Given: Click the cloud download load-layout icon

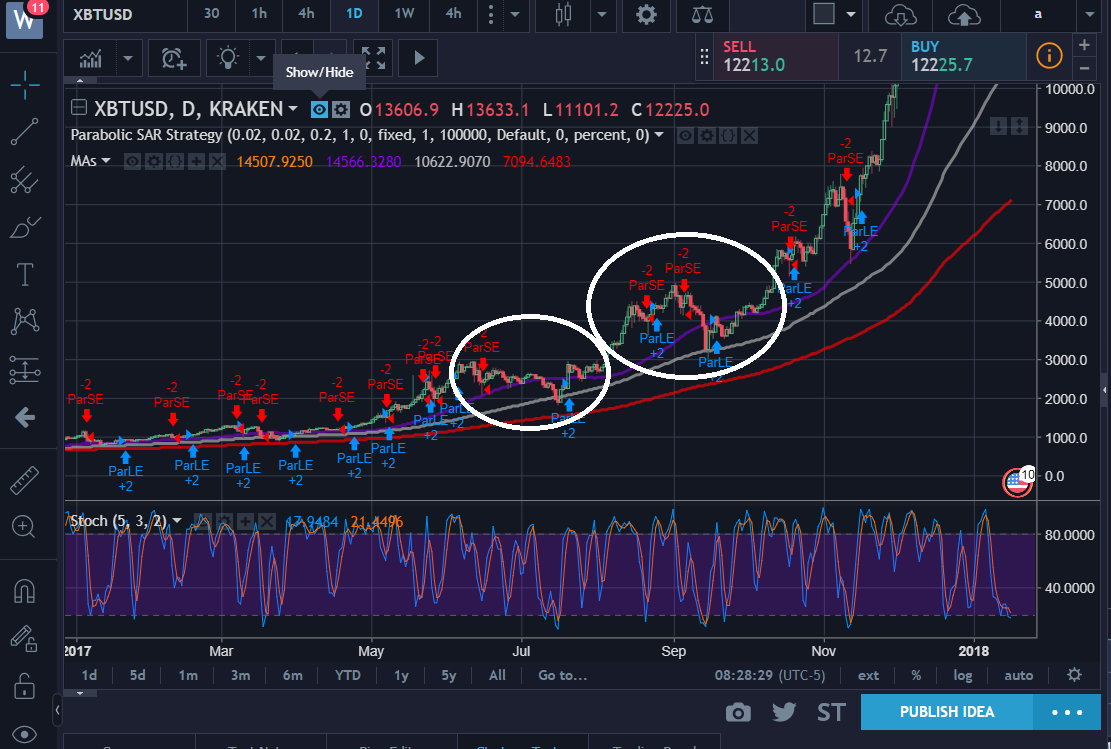Looking at the screenshot, I should pos(901,15).
